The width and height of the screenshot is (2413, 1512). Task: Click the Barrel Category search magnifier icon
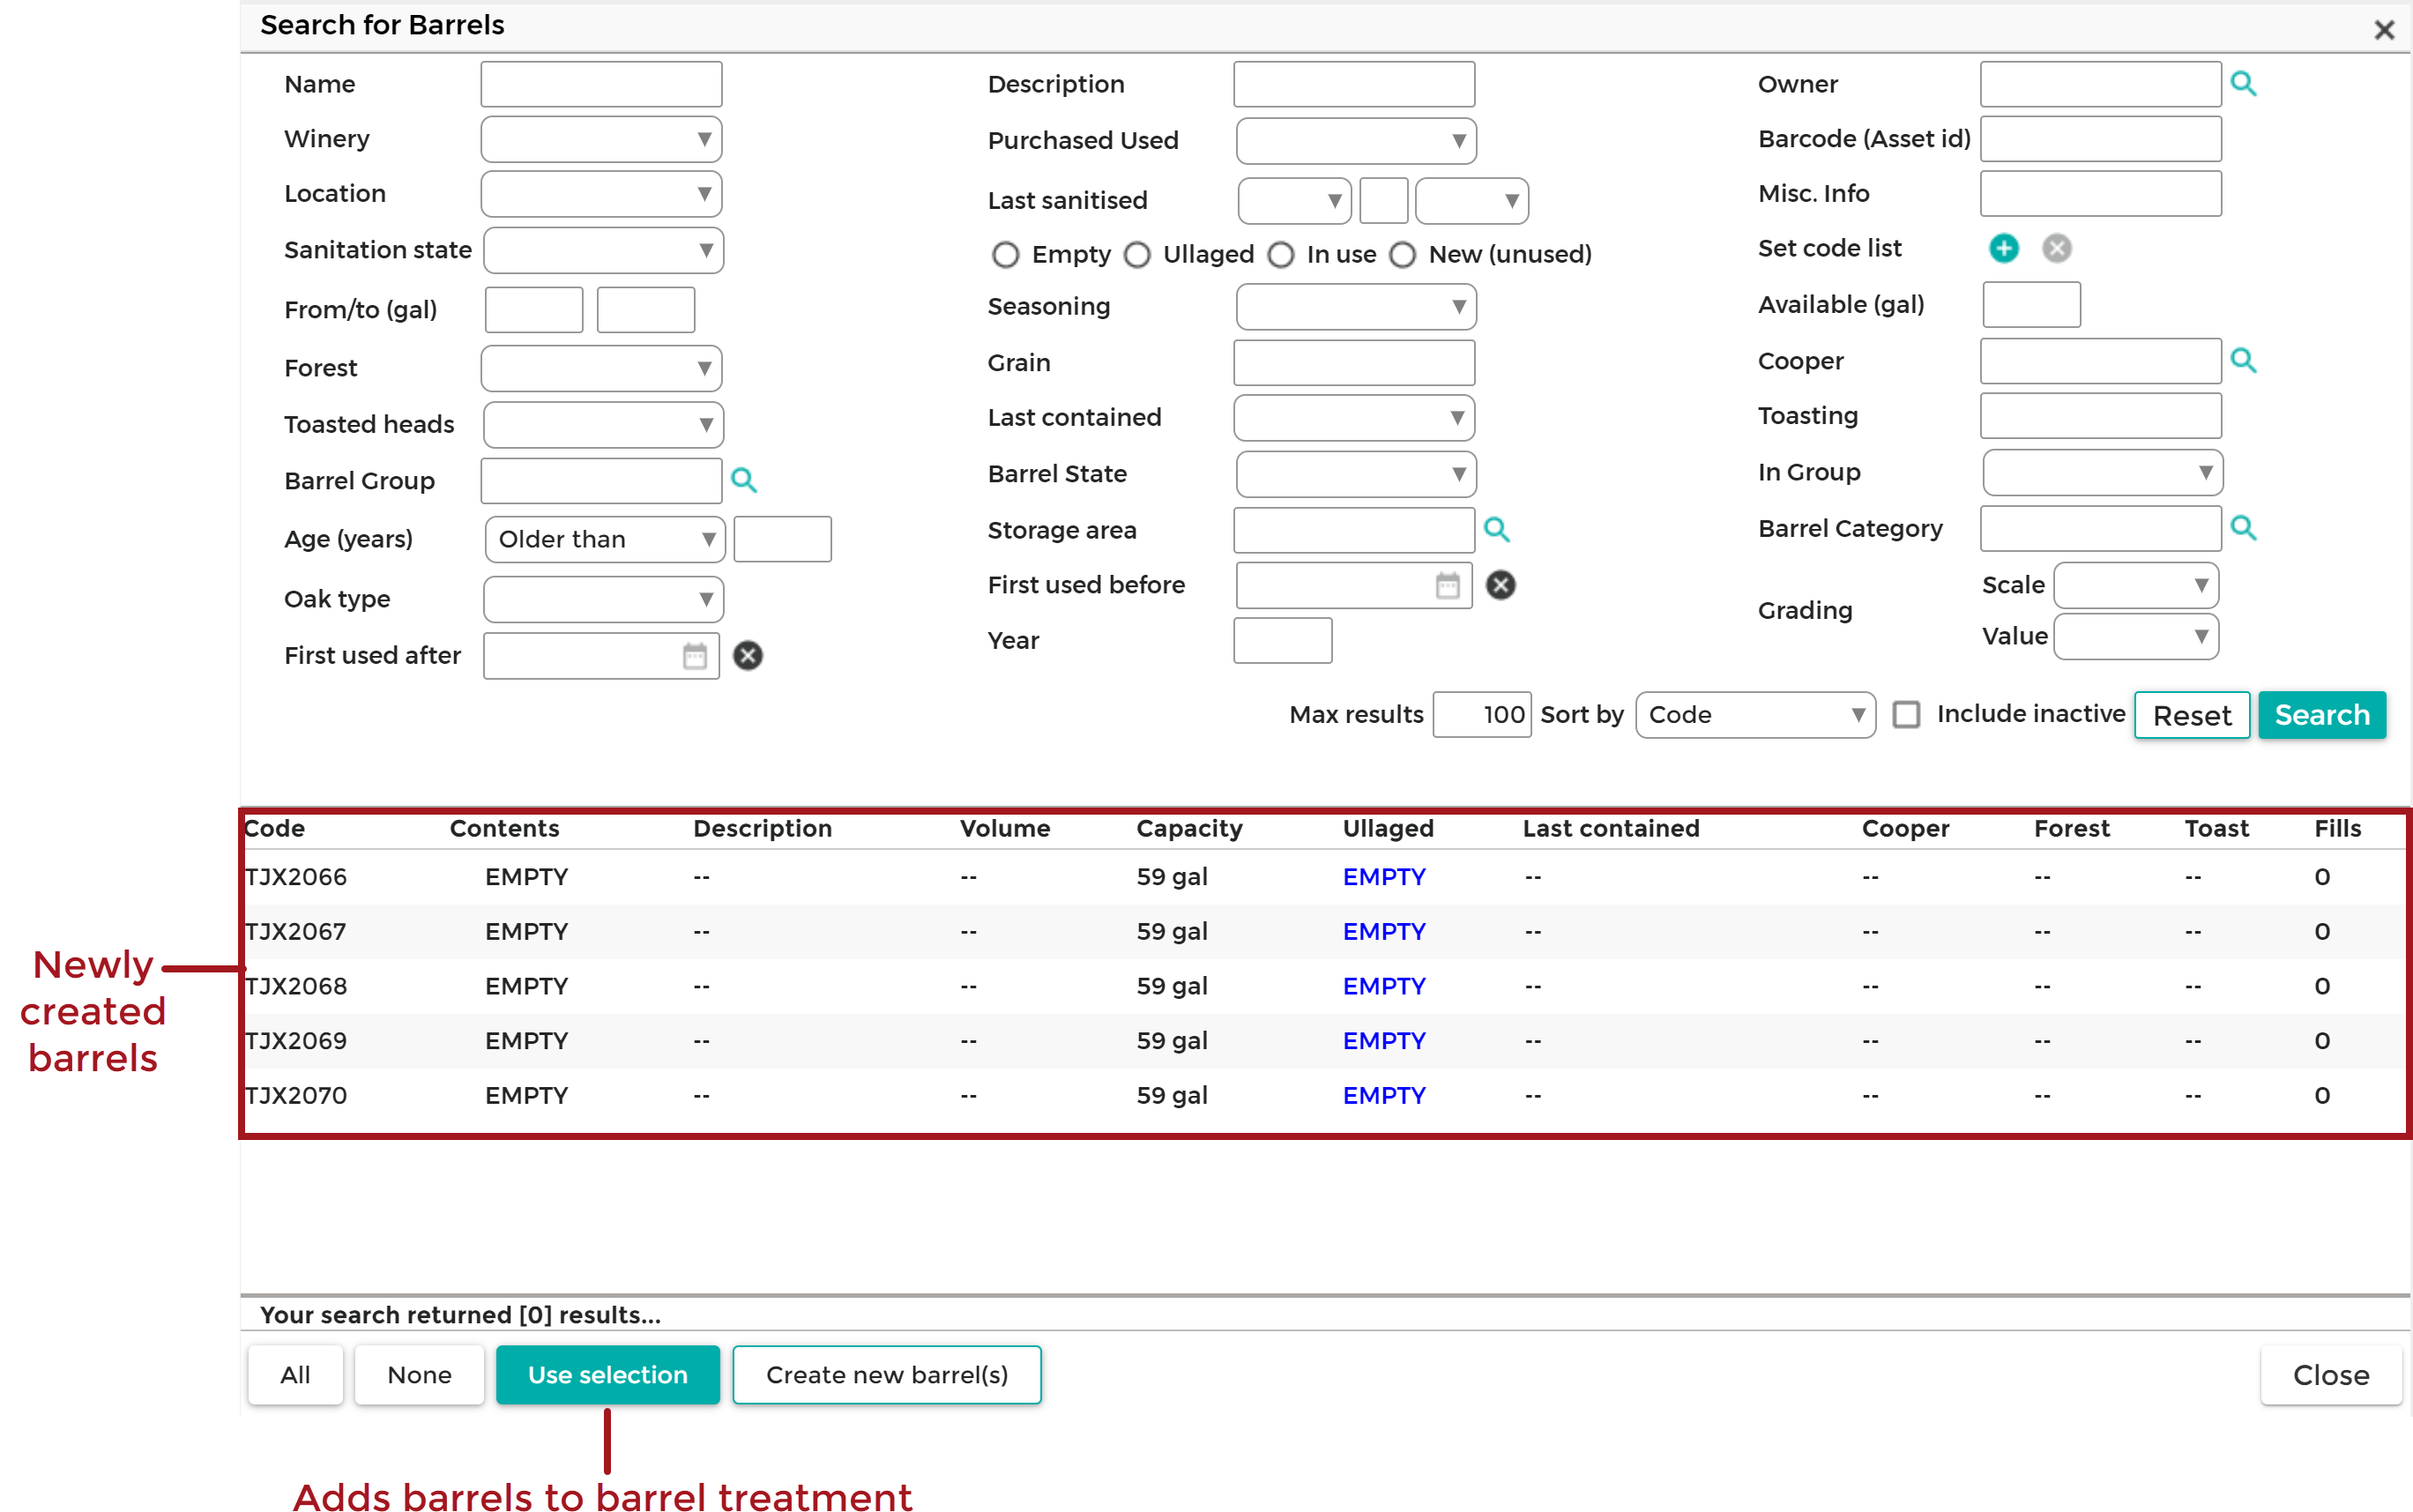pos(2243,528)
